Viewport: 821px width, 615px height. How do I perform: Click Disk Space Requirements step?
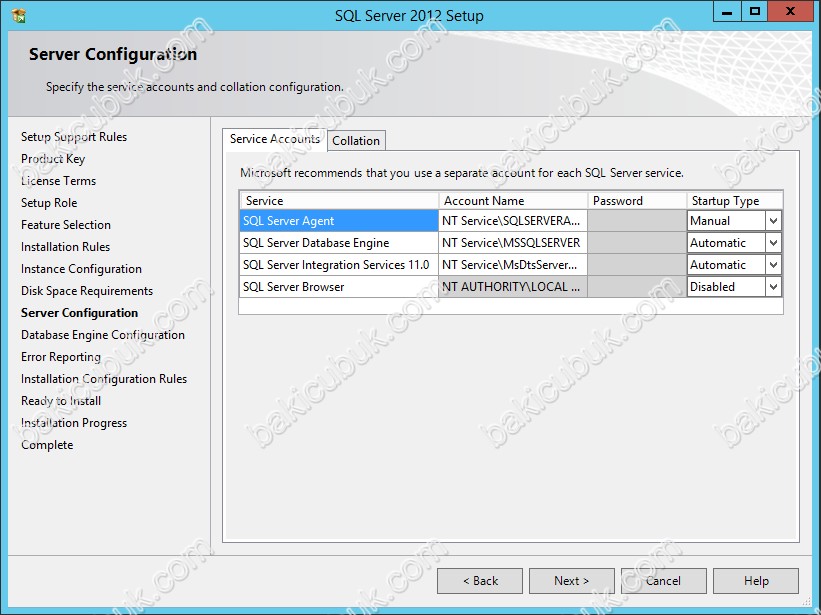point(87,290)
